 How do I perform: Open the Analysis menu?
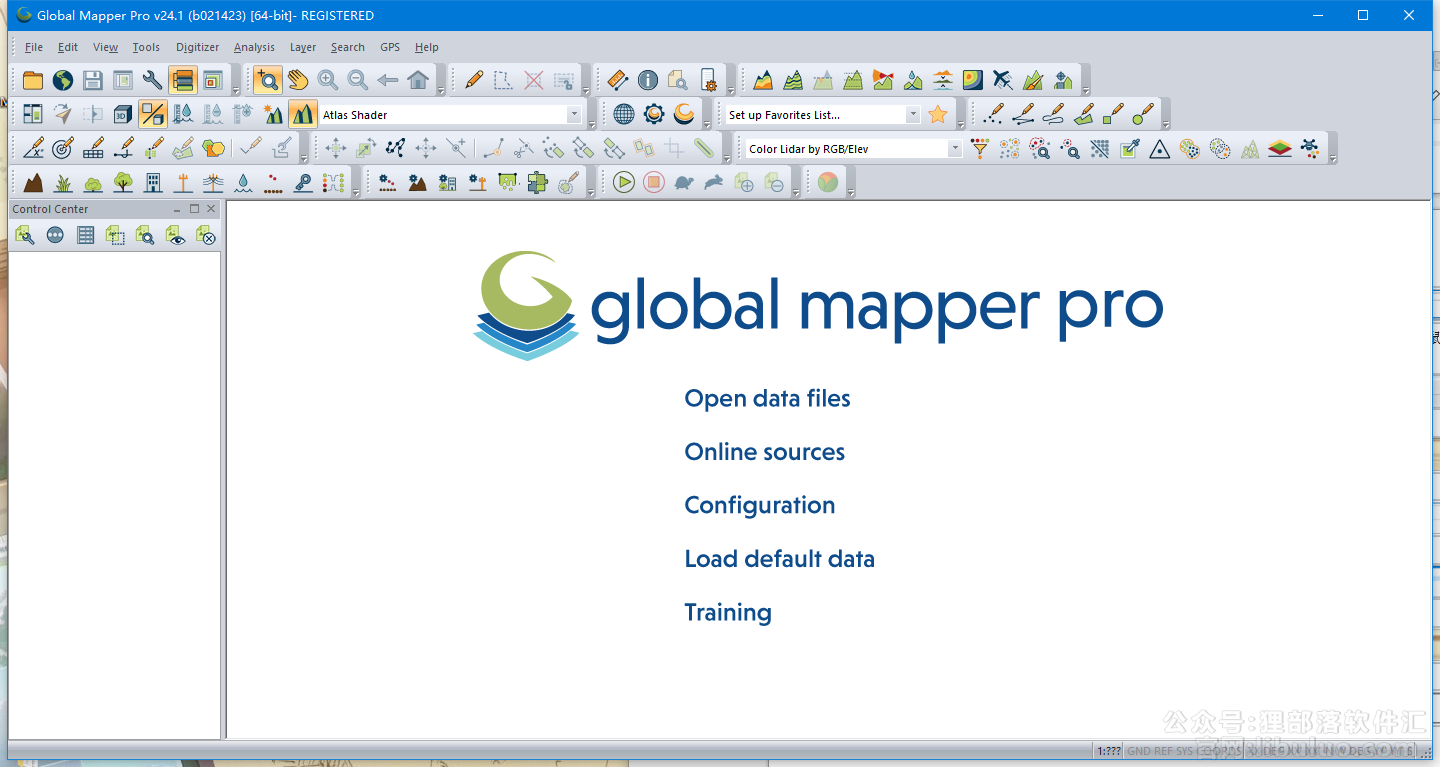coord(254,47)
